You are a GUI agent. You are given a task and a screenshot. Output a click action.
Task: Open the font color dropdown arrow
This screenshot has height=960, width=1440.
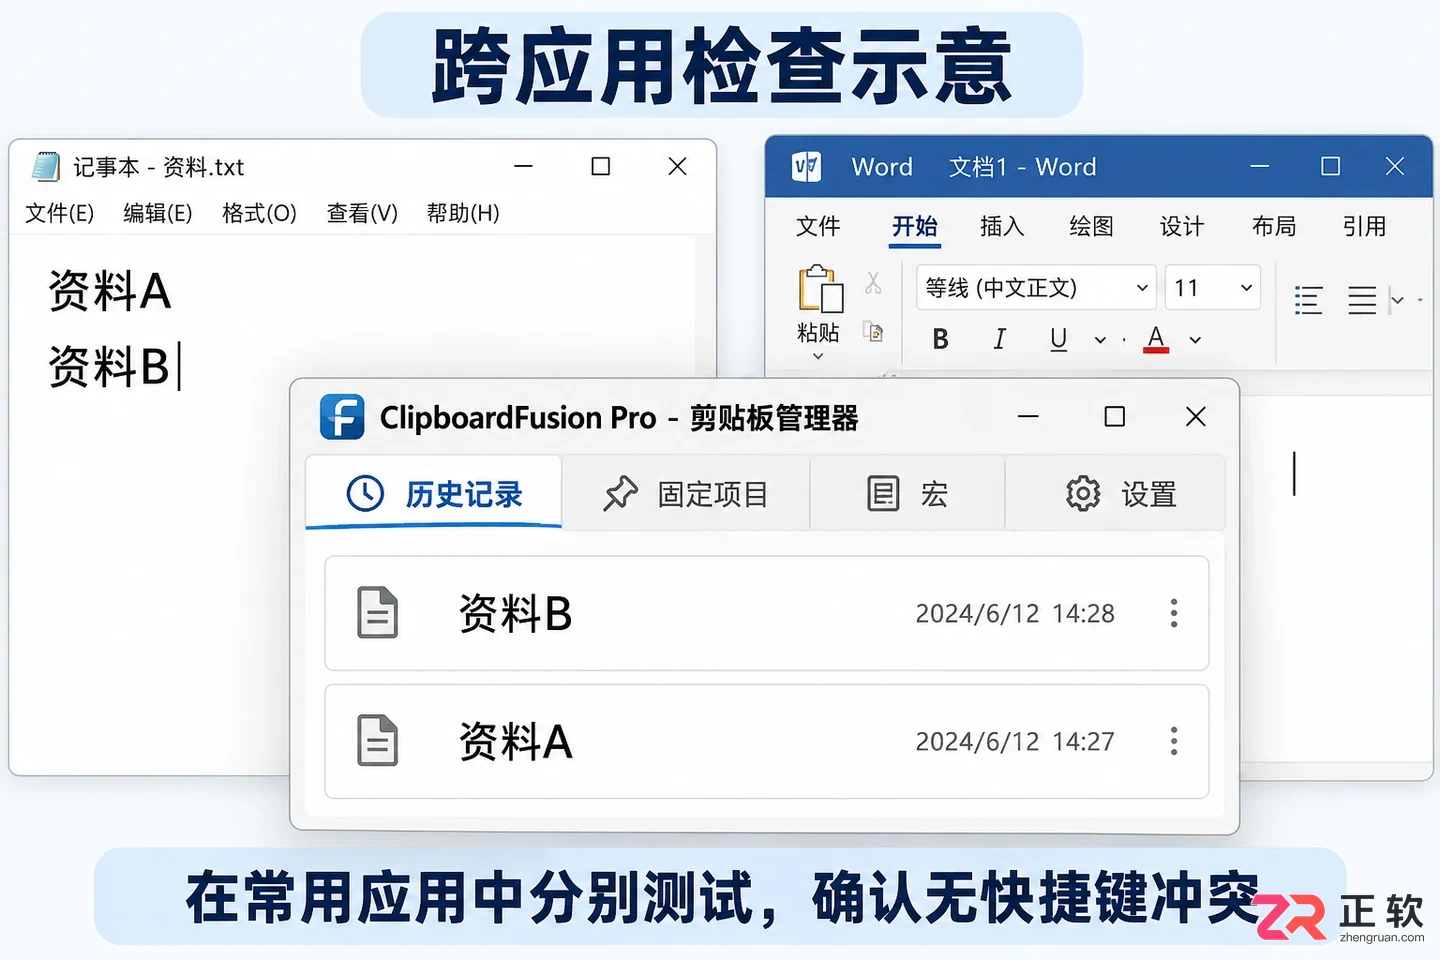coord(1195,340)
